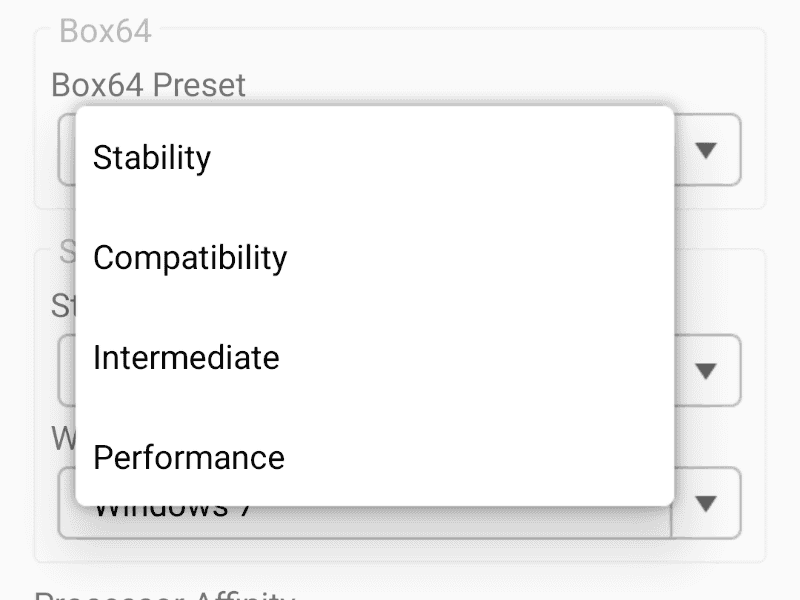800x600 pixels.
Task: Click left edge of Box64 Preset combo box
Action: [66, 150]
